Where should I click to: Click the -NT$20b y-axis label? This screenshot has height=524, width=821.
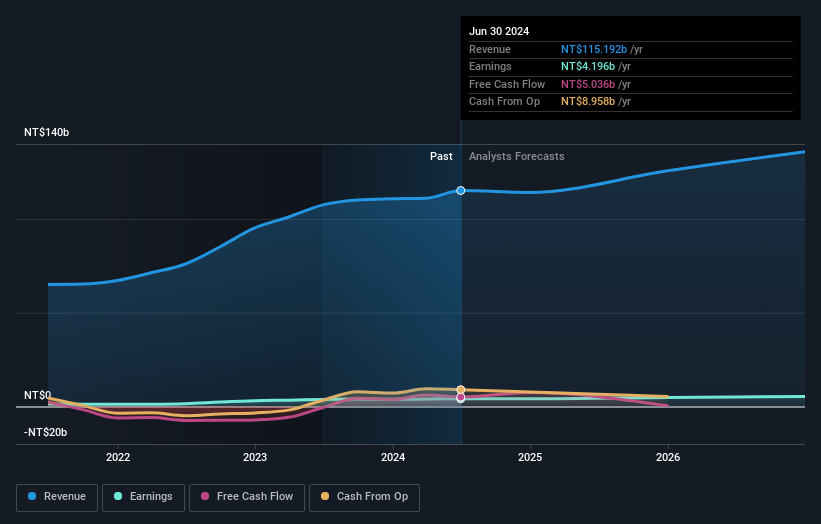click(x=46, y=432)
